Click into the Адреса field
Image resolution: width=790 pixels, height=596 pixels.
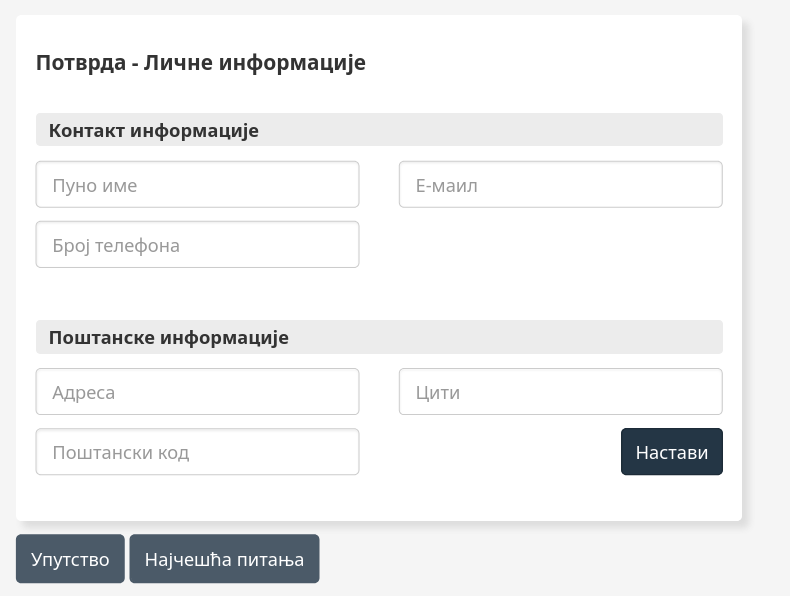coord(198,391)
